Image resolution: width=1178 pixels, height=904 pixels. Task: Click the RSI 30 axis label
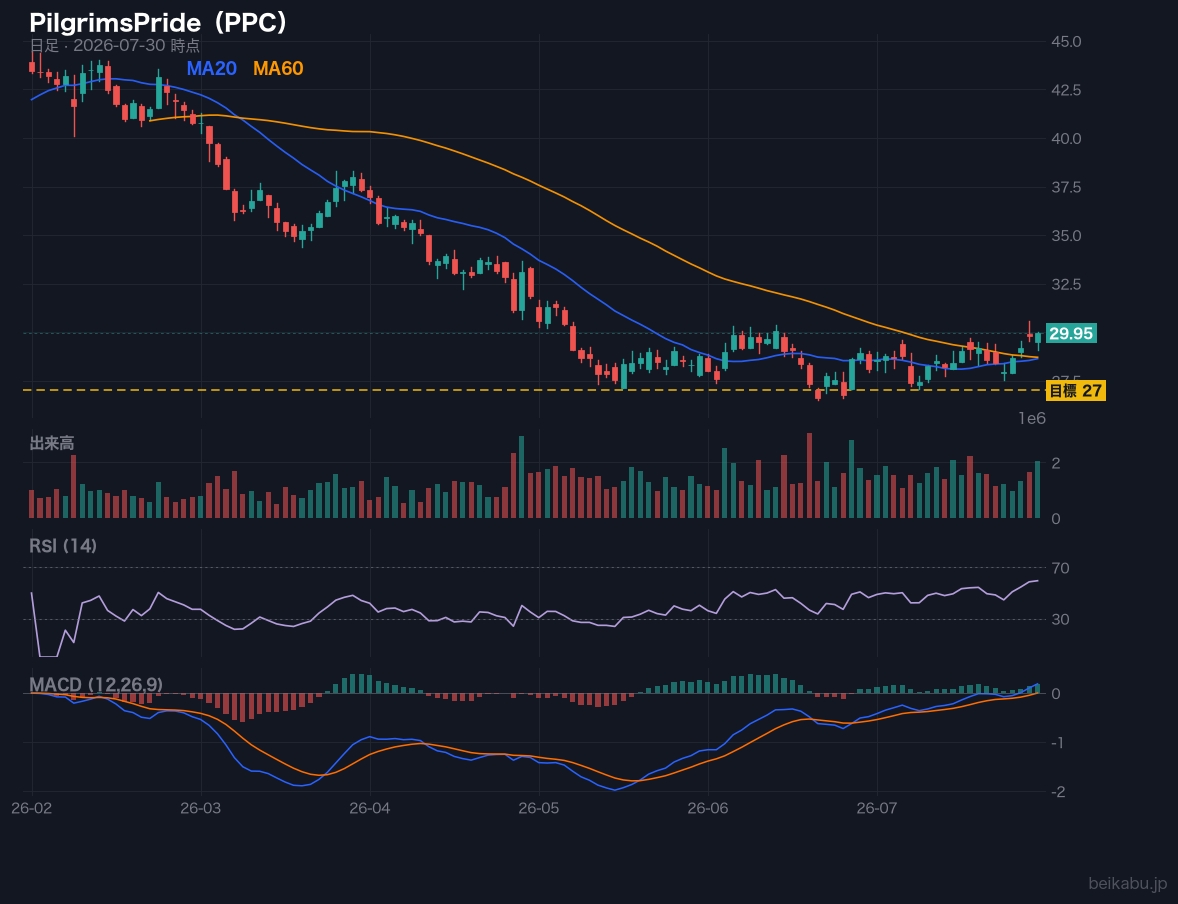tap(1060, 619)
